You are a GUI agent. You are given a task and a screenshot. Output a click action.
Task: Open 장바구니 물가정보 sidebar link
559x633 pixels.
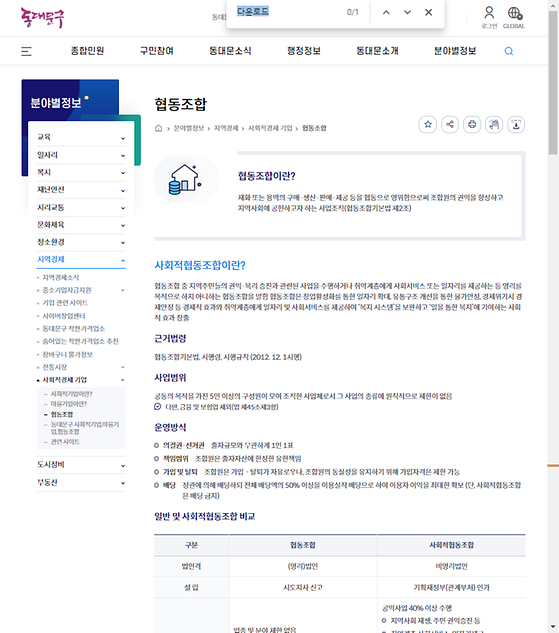[x=67, y=354]
